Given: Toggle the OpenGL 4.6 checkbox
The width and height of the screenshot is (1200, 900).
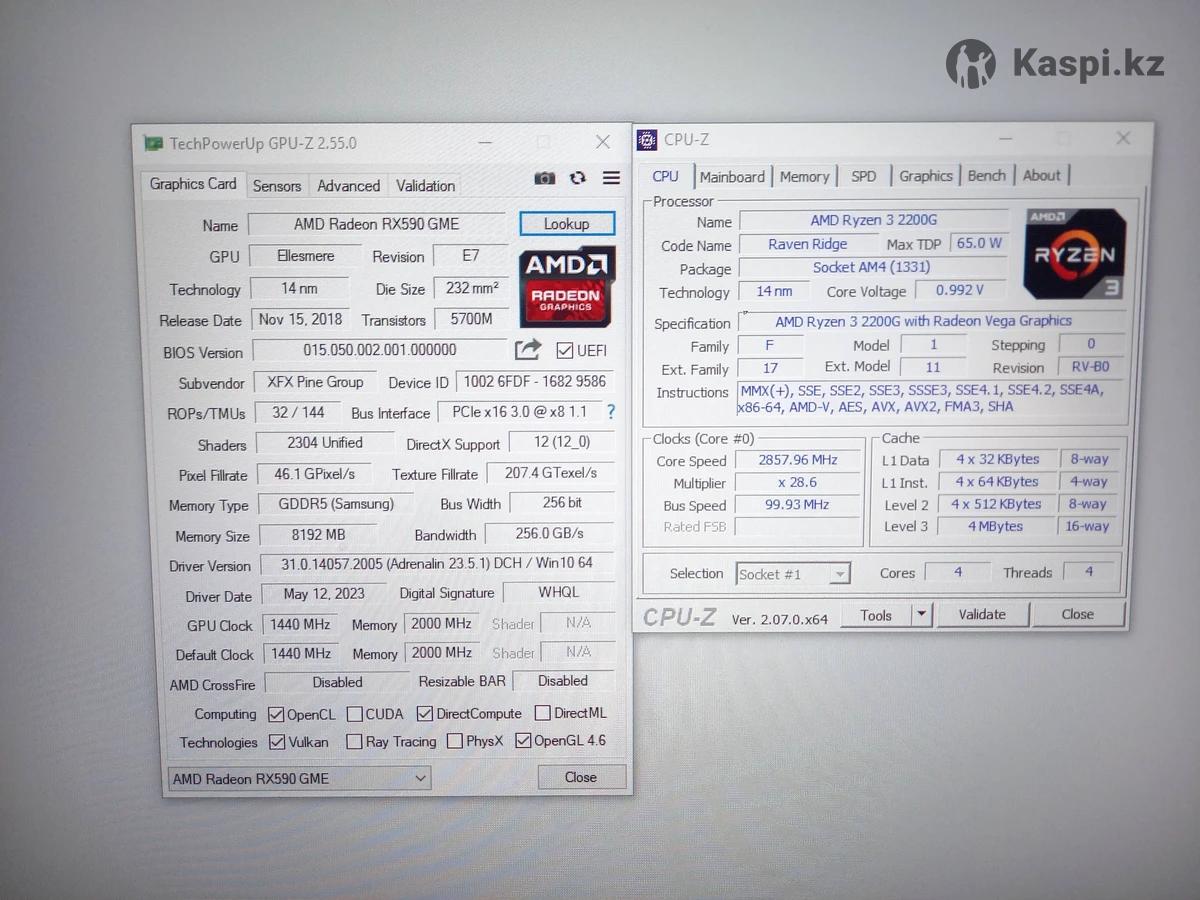Looking at the screenshot, I should [x=523, y=741].
